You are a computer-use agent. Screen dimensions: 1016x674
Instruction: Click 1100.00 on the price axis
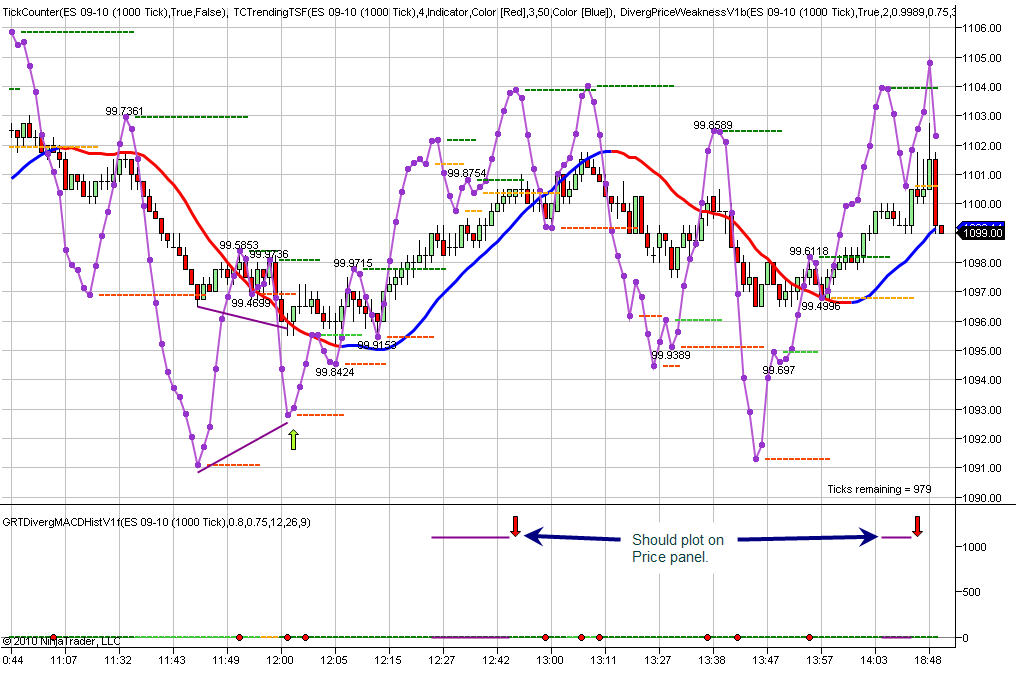click(982, 204)
